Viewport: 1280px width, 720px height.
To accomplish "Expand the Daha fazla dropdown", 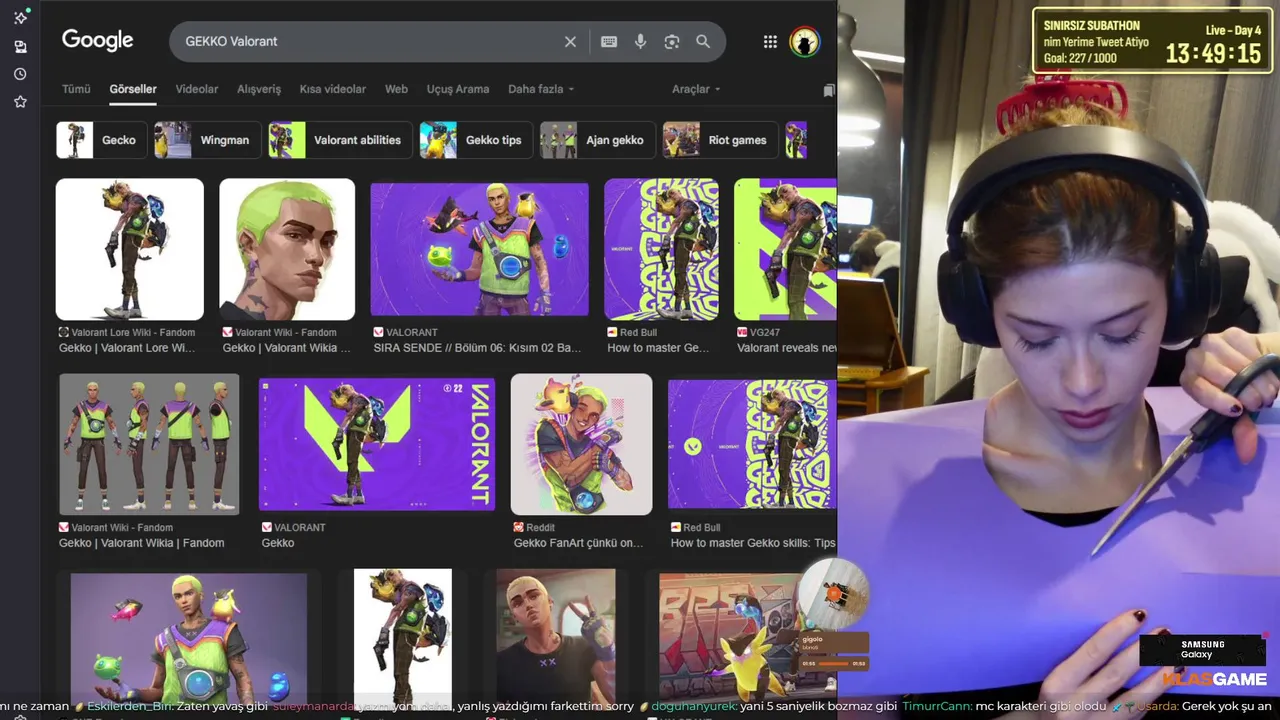I will point(541,89).
